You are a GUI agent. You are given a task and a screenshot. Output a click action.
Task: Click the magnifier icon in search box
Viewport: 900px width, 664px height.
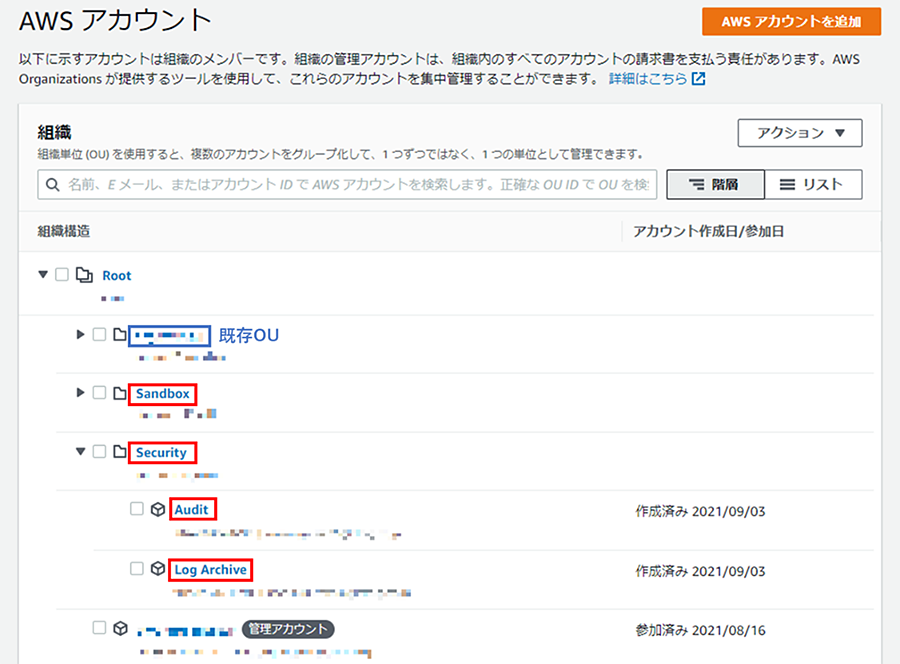(x=52, y=185)
